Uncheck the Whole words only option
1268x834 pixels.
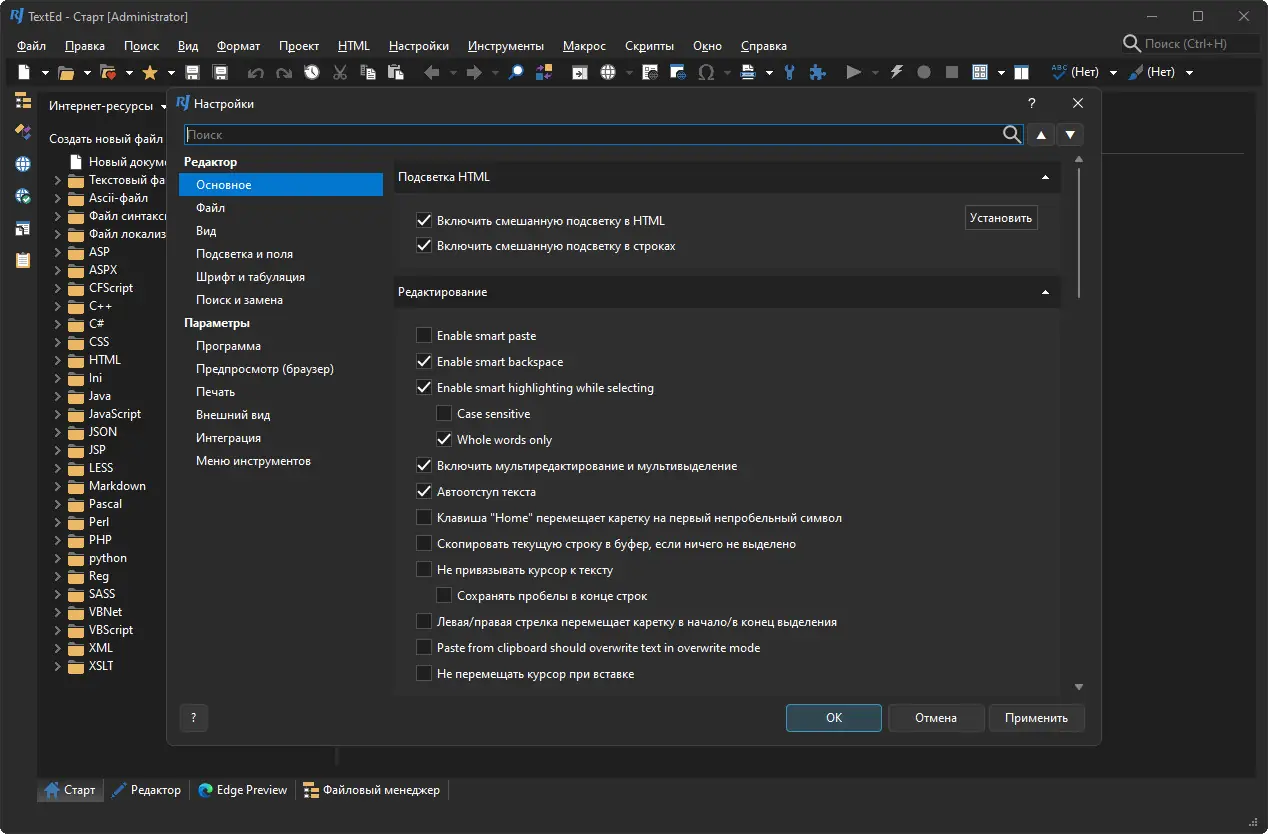tap(444, 440)
